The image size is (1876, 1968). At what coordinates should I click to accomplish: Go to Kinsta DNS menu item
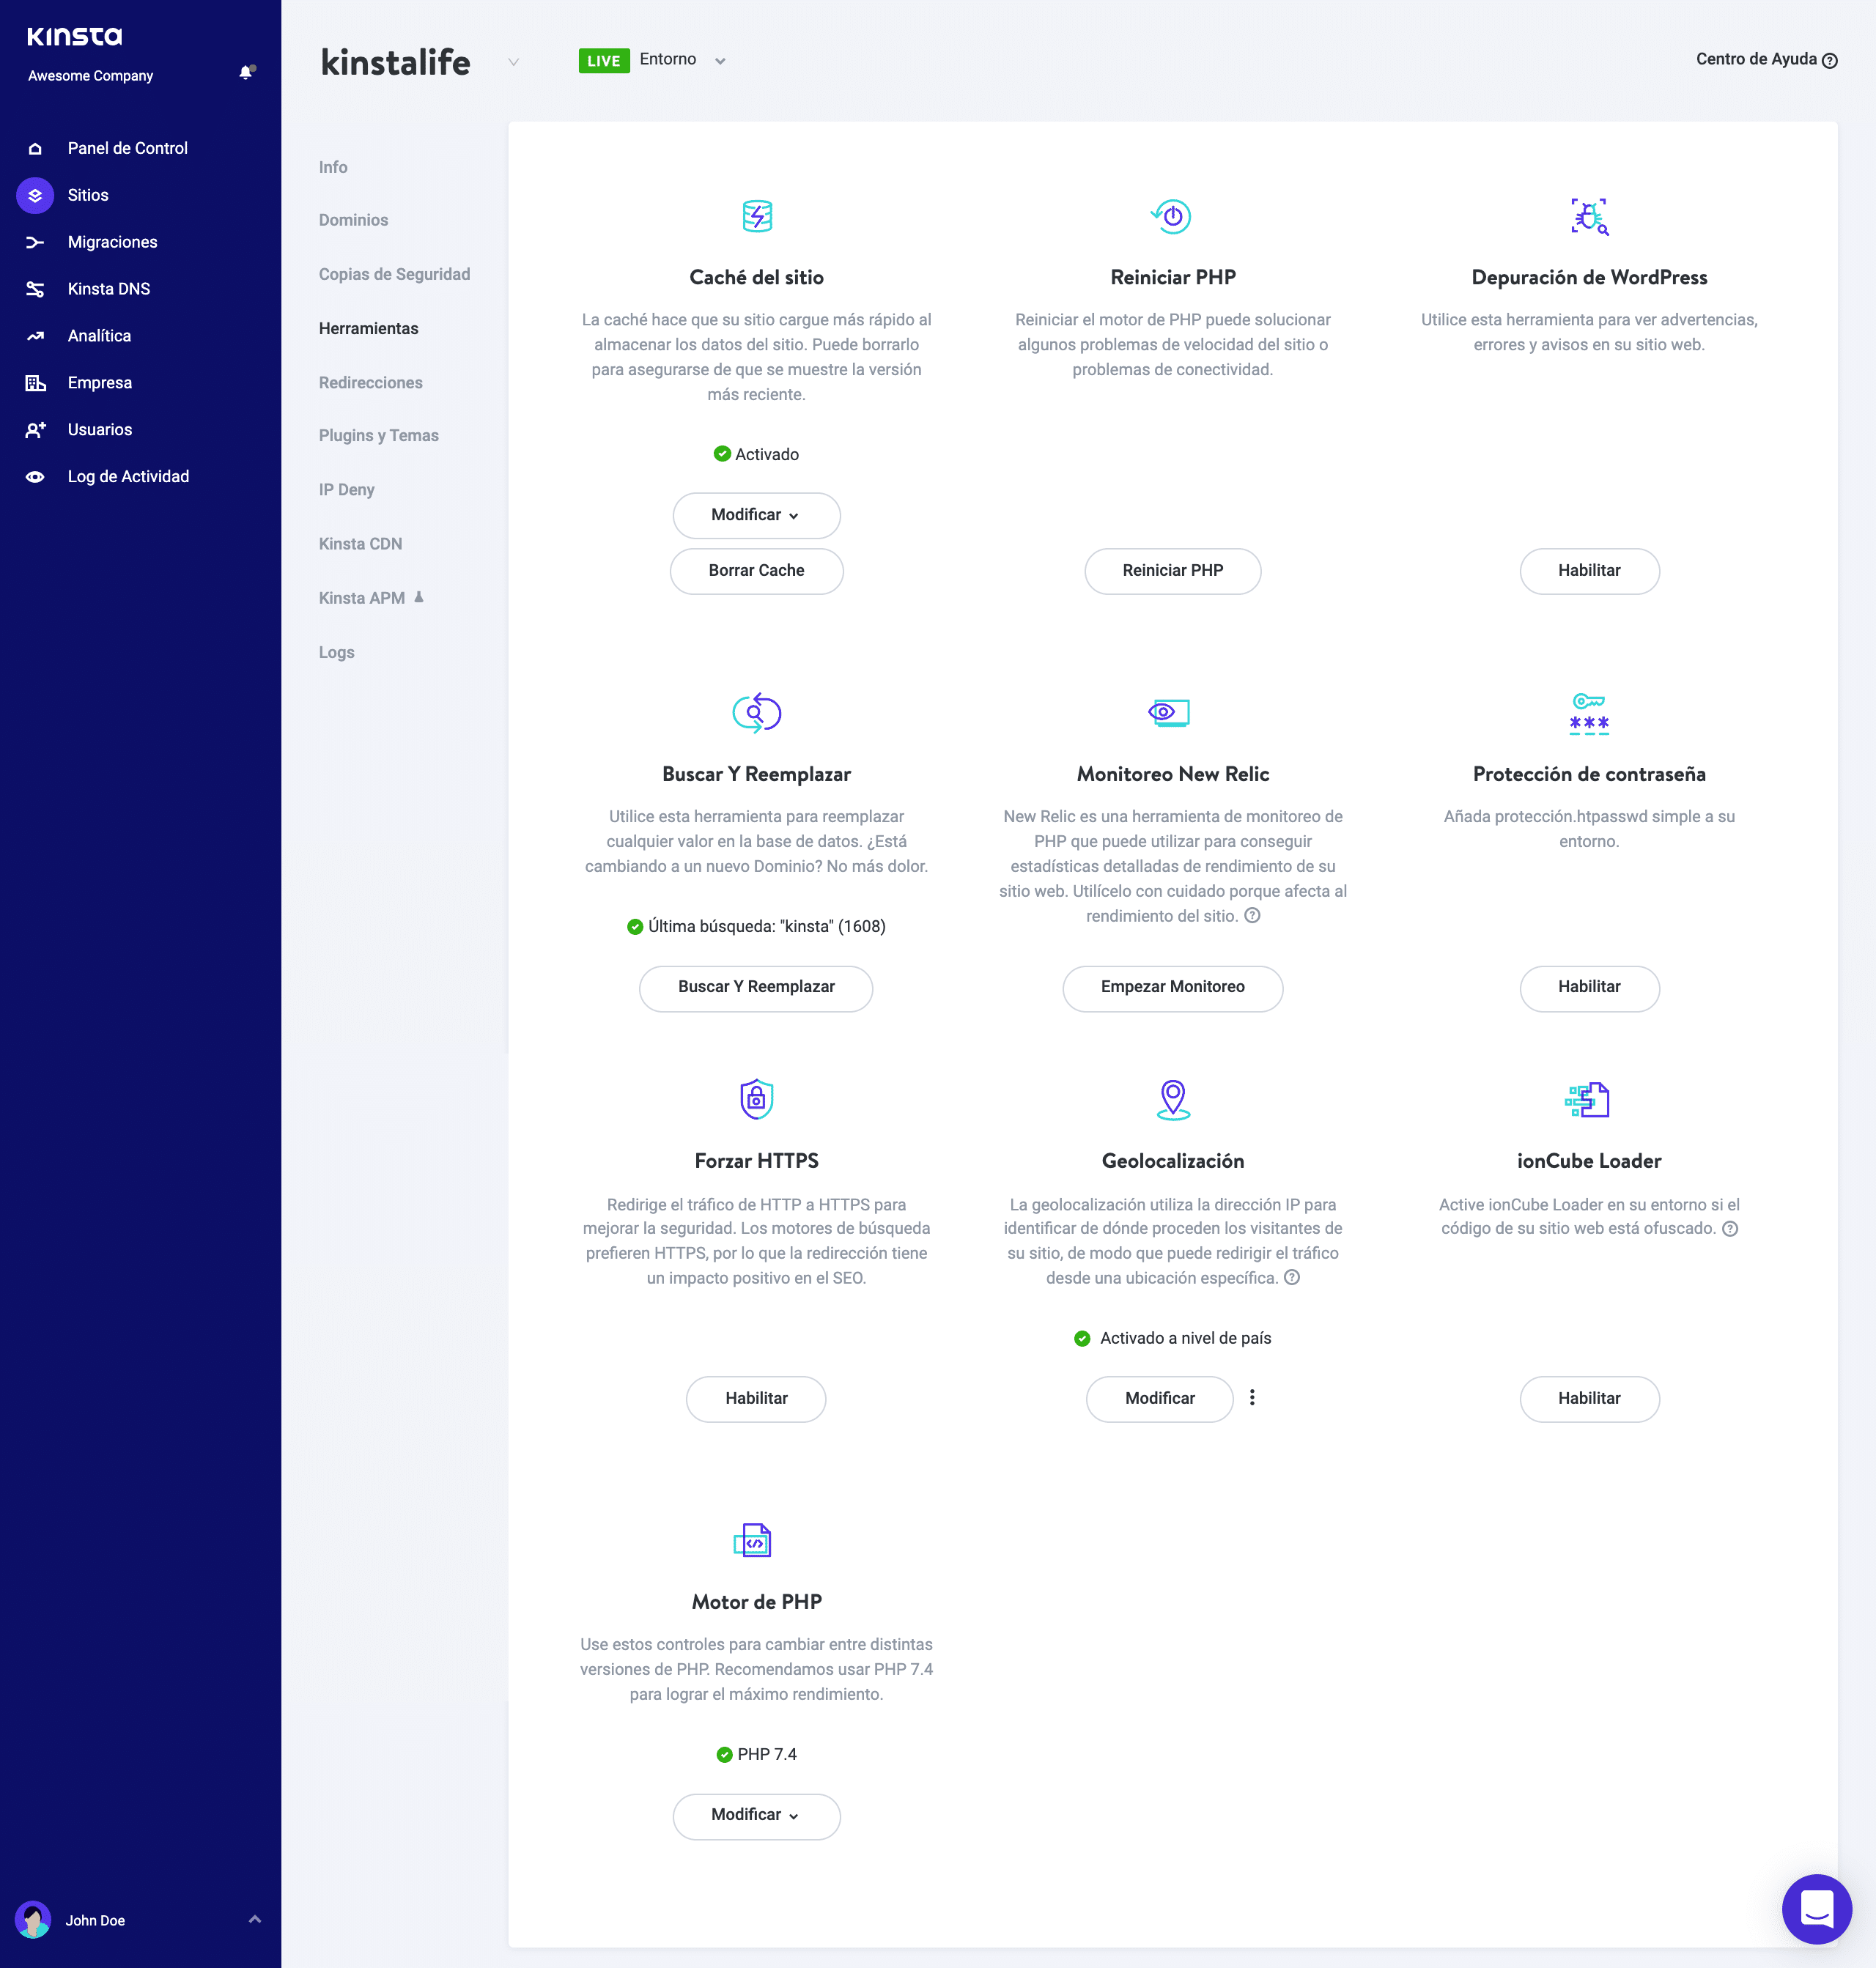point(108,289)
